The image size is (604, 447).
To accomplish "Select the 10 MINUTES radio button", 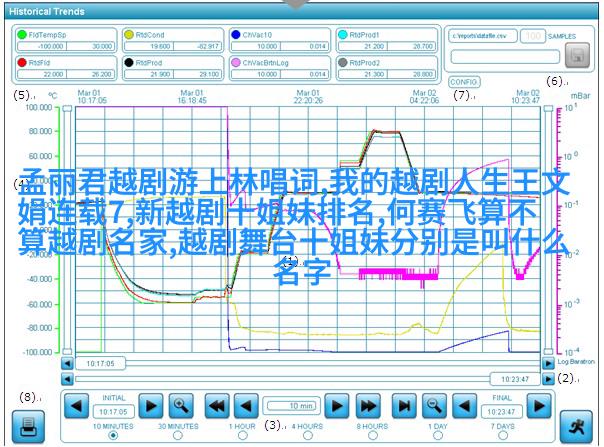I will pyautogui.click(x=113, y=435).
